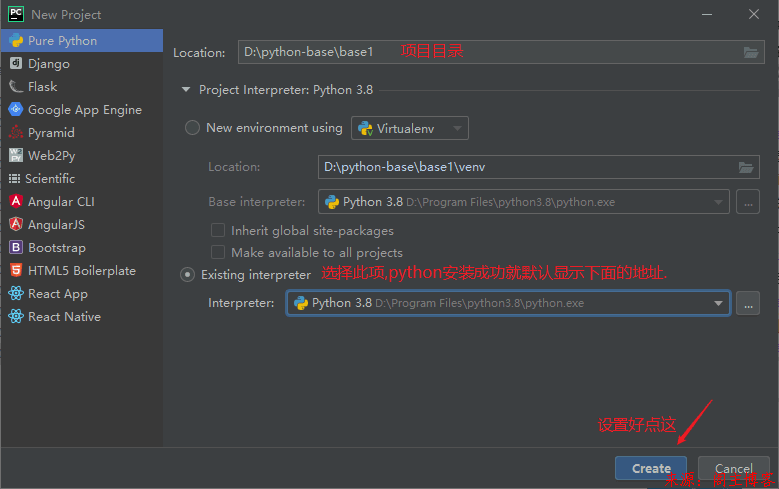The image size is (779, 489).
Task: Open ellipsis button next to Base interpreter
Action: click(x=748, y=202)
